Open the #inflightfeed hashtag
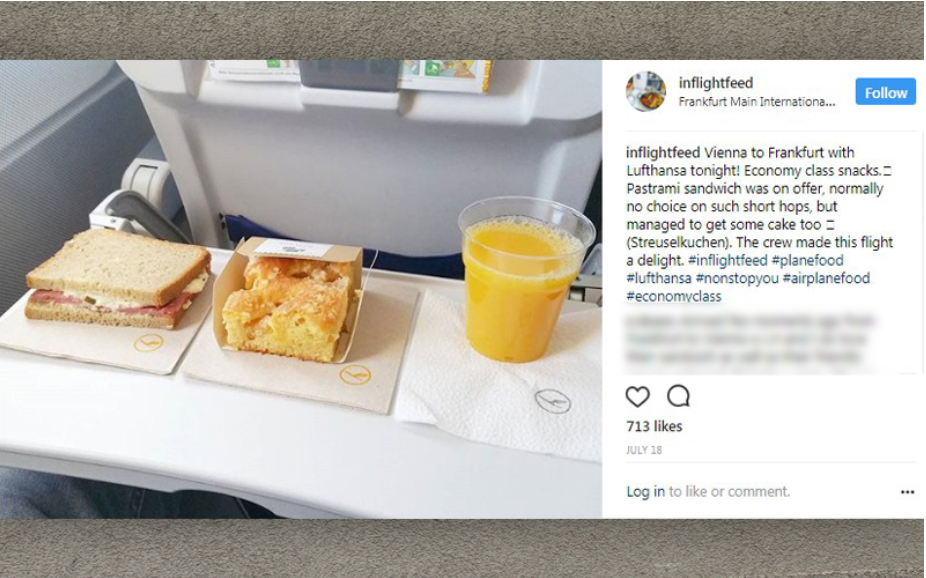Image resolution: width=926 pixels, height=578 pixels. point(728,260)
